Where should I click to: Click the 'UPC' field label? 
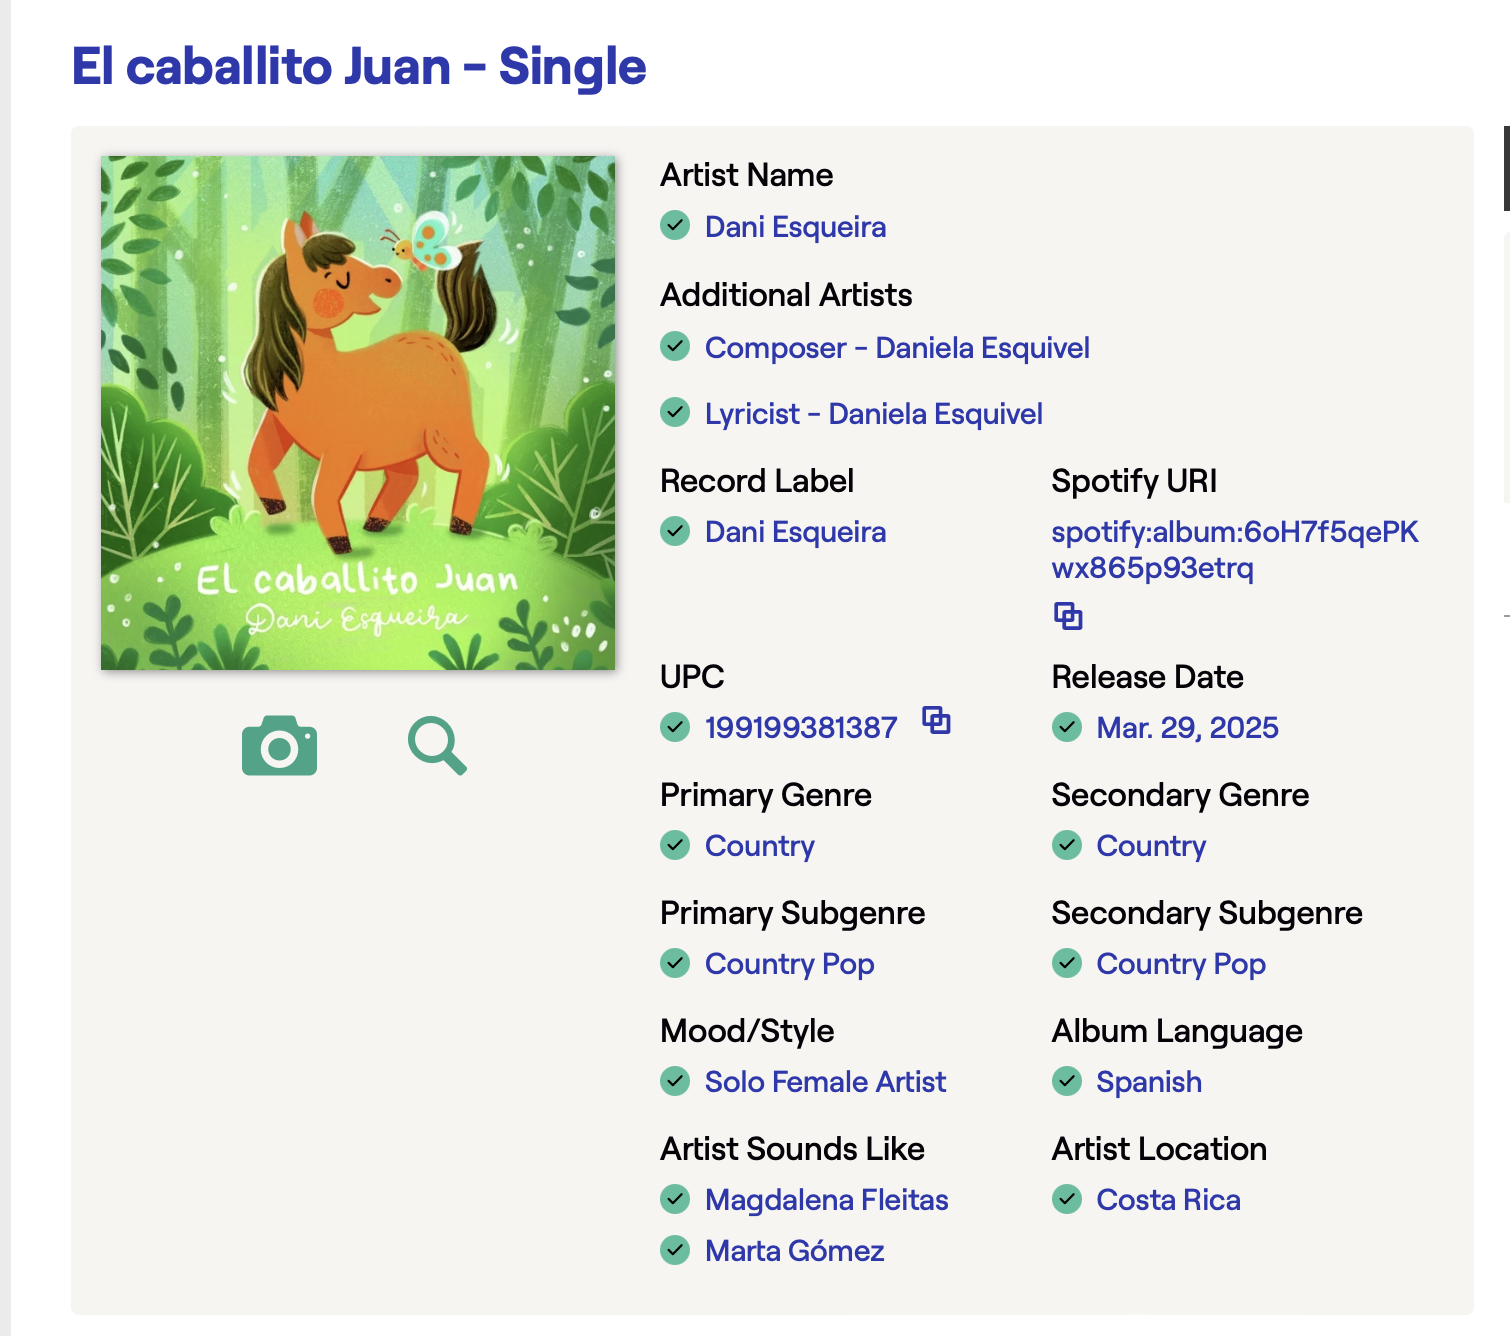(x=692, y=677)
